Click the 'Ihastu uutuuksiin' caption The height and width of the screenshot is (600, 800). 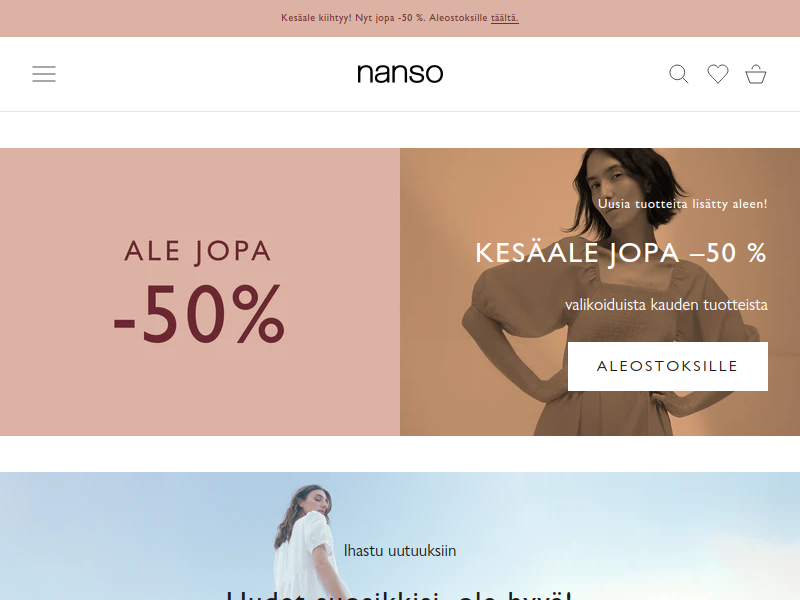pyautogui.click(x=400, y=551)
